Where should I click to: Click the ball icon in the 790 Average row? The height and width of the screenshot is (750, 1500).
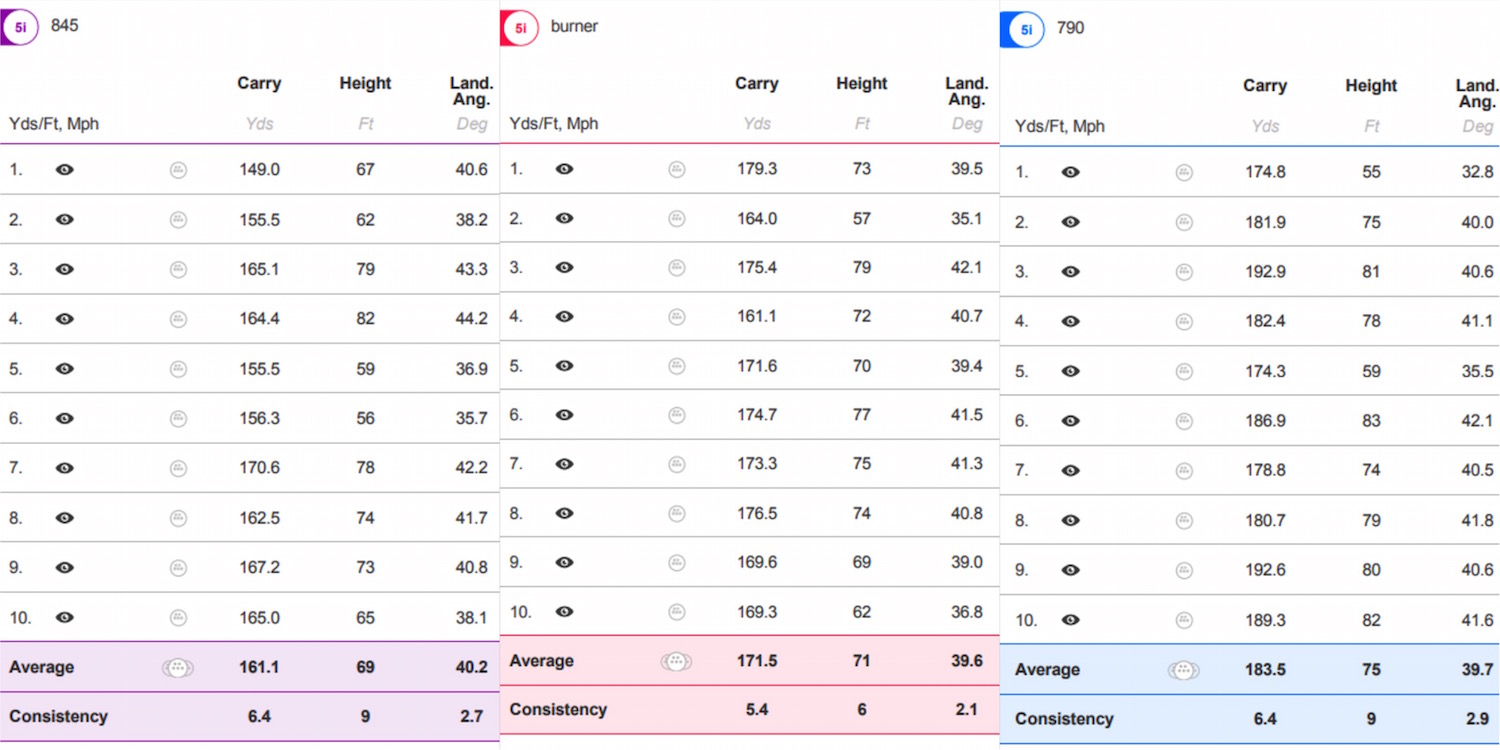tap(1184, 670)
